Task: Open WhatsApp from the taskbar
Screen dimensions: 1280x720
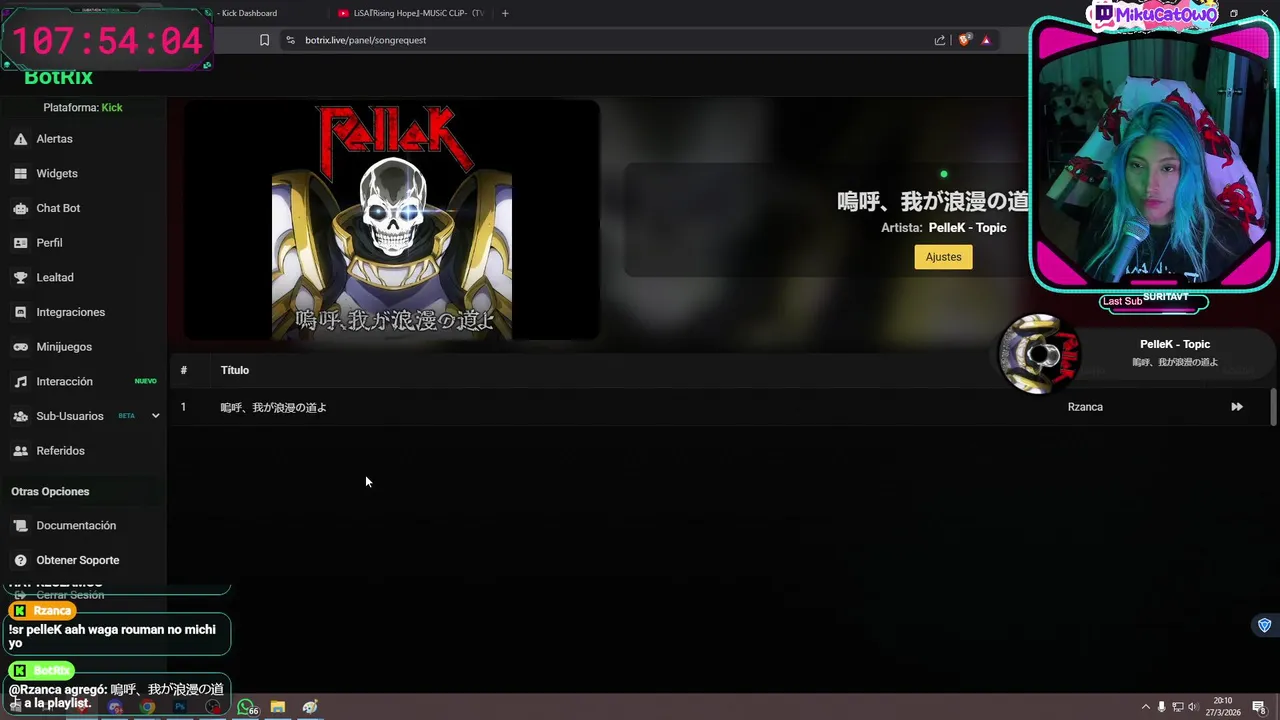Action: pos(245,707)
